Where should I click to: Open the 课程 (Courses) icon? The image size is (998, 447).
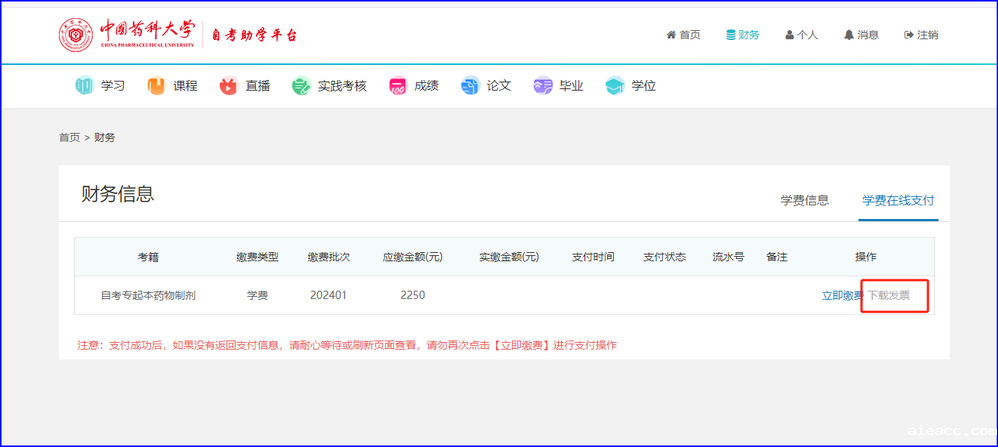pyautogui.click(x=156, y=86)
